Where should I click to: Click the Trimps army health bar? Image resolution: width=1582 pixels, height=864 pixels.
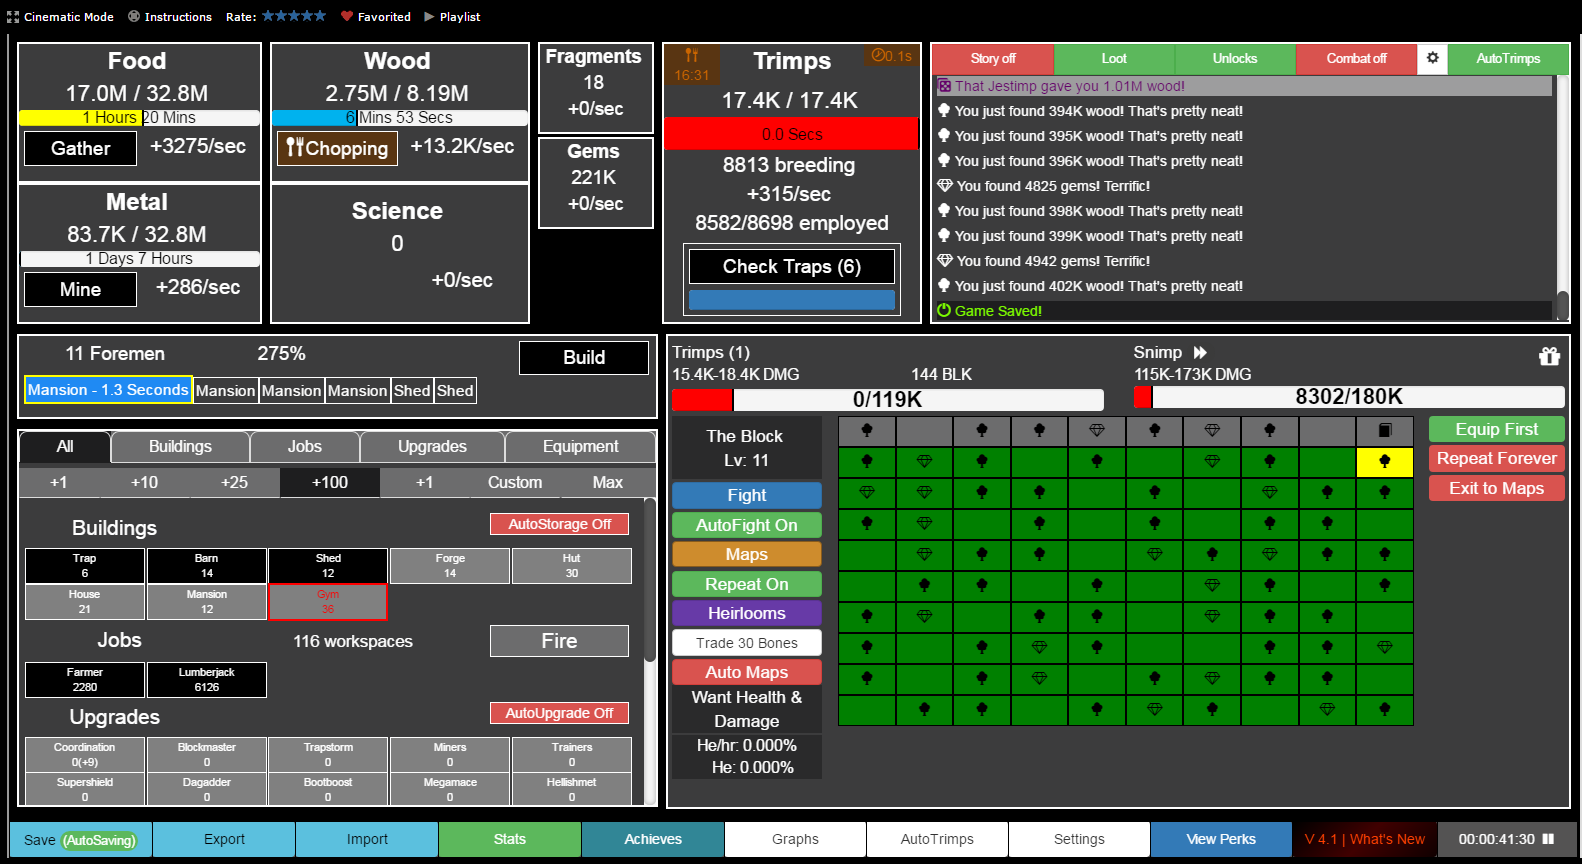coord(887,400)
